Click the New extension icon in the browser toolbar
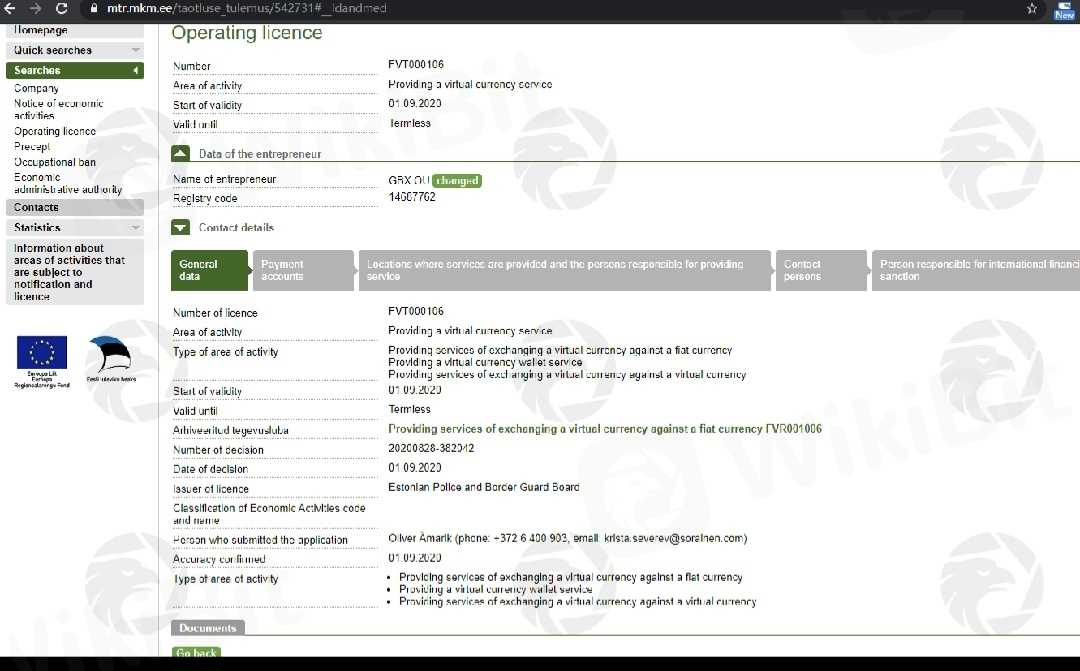The width and height of the screenshot is (1080, 671). (1064, 9)
